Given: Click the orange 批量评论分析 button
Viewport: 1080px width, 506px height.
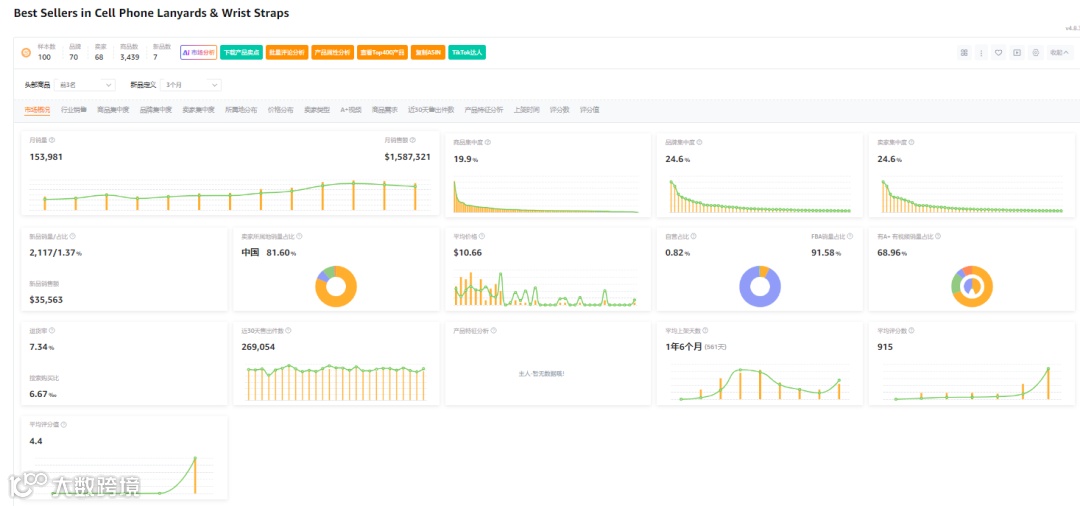Looking at the screenshot, I should [x=287, y=52].
